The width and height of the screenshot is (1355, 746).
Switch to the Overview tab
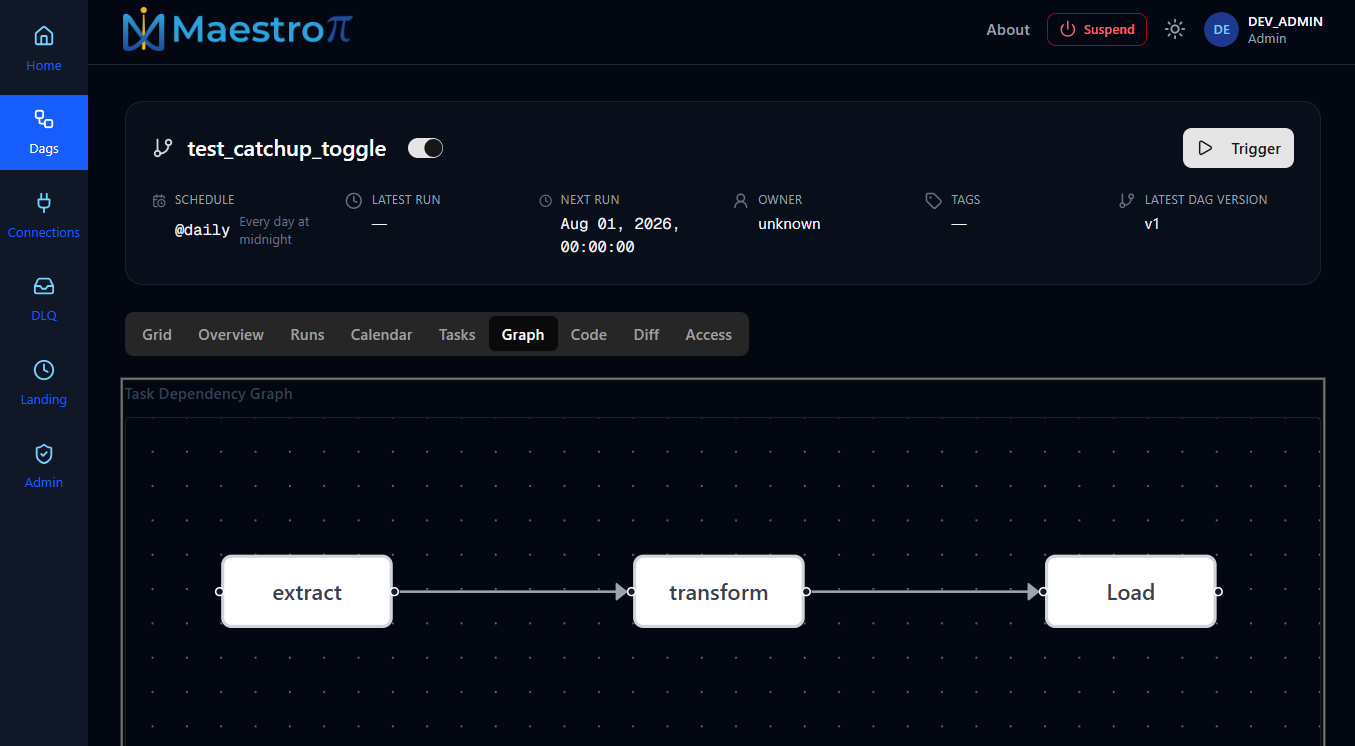click(x=231, y=334)
